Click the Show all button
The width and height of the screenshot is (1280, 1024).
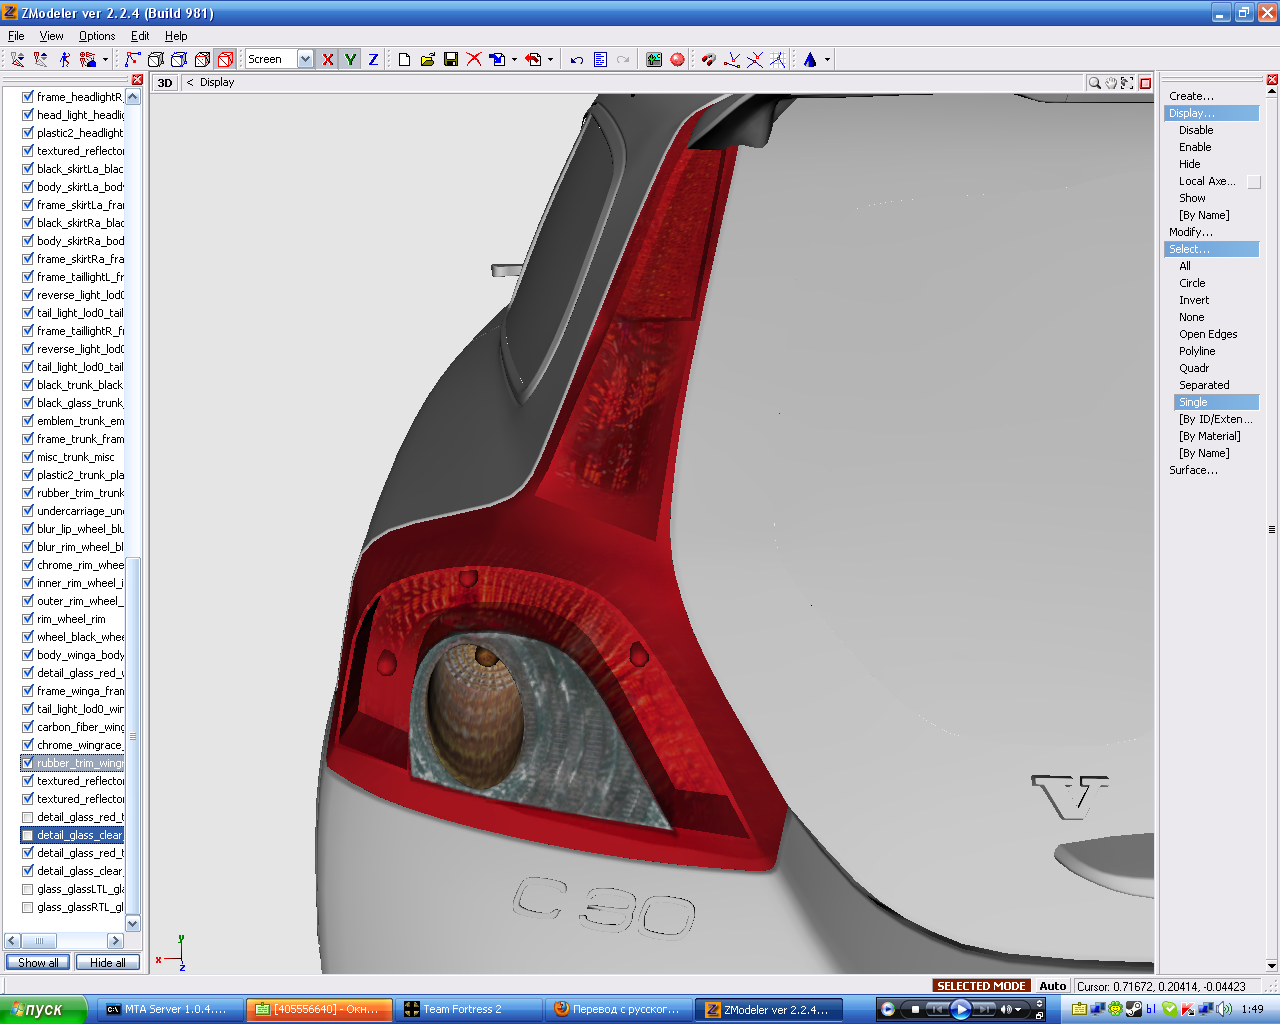tap(38, 963)
